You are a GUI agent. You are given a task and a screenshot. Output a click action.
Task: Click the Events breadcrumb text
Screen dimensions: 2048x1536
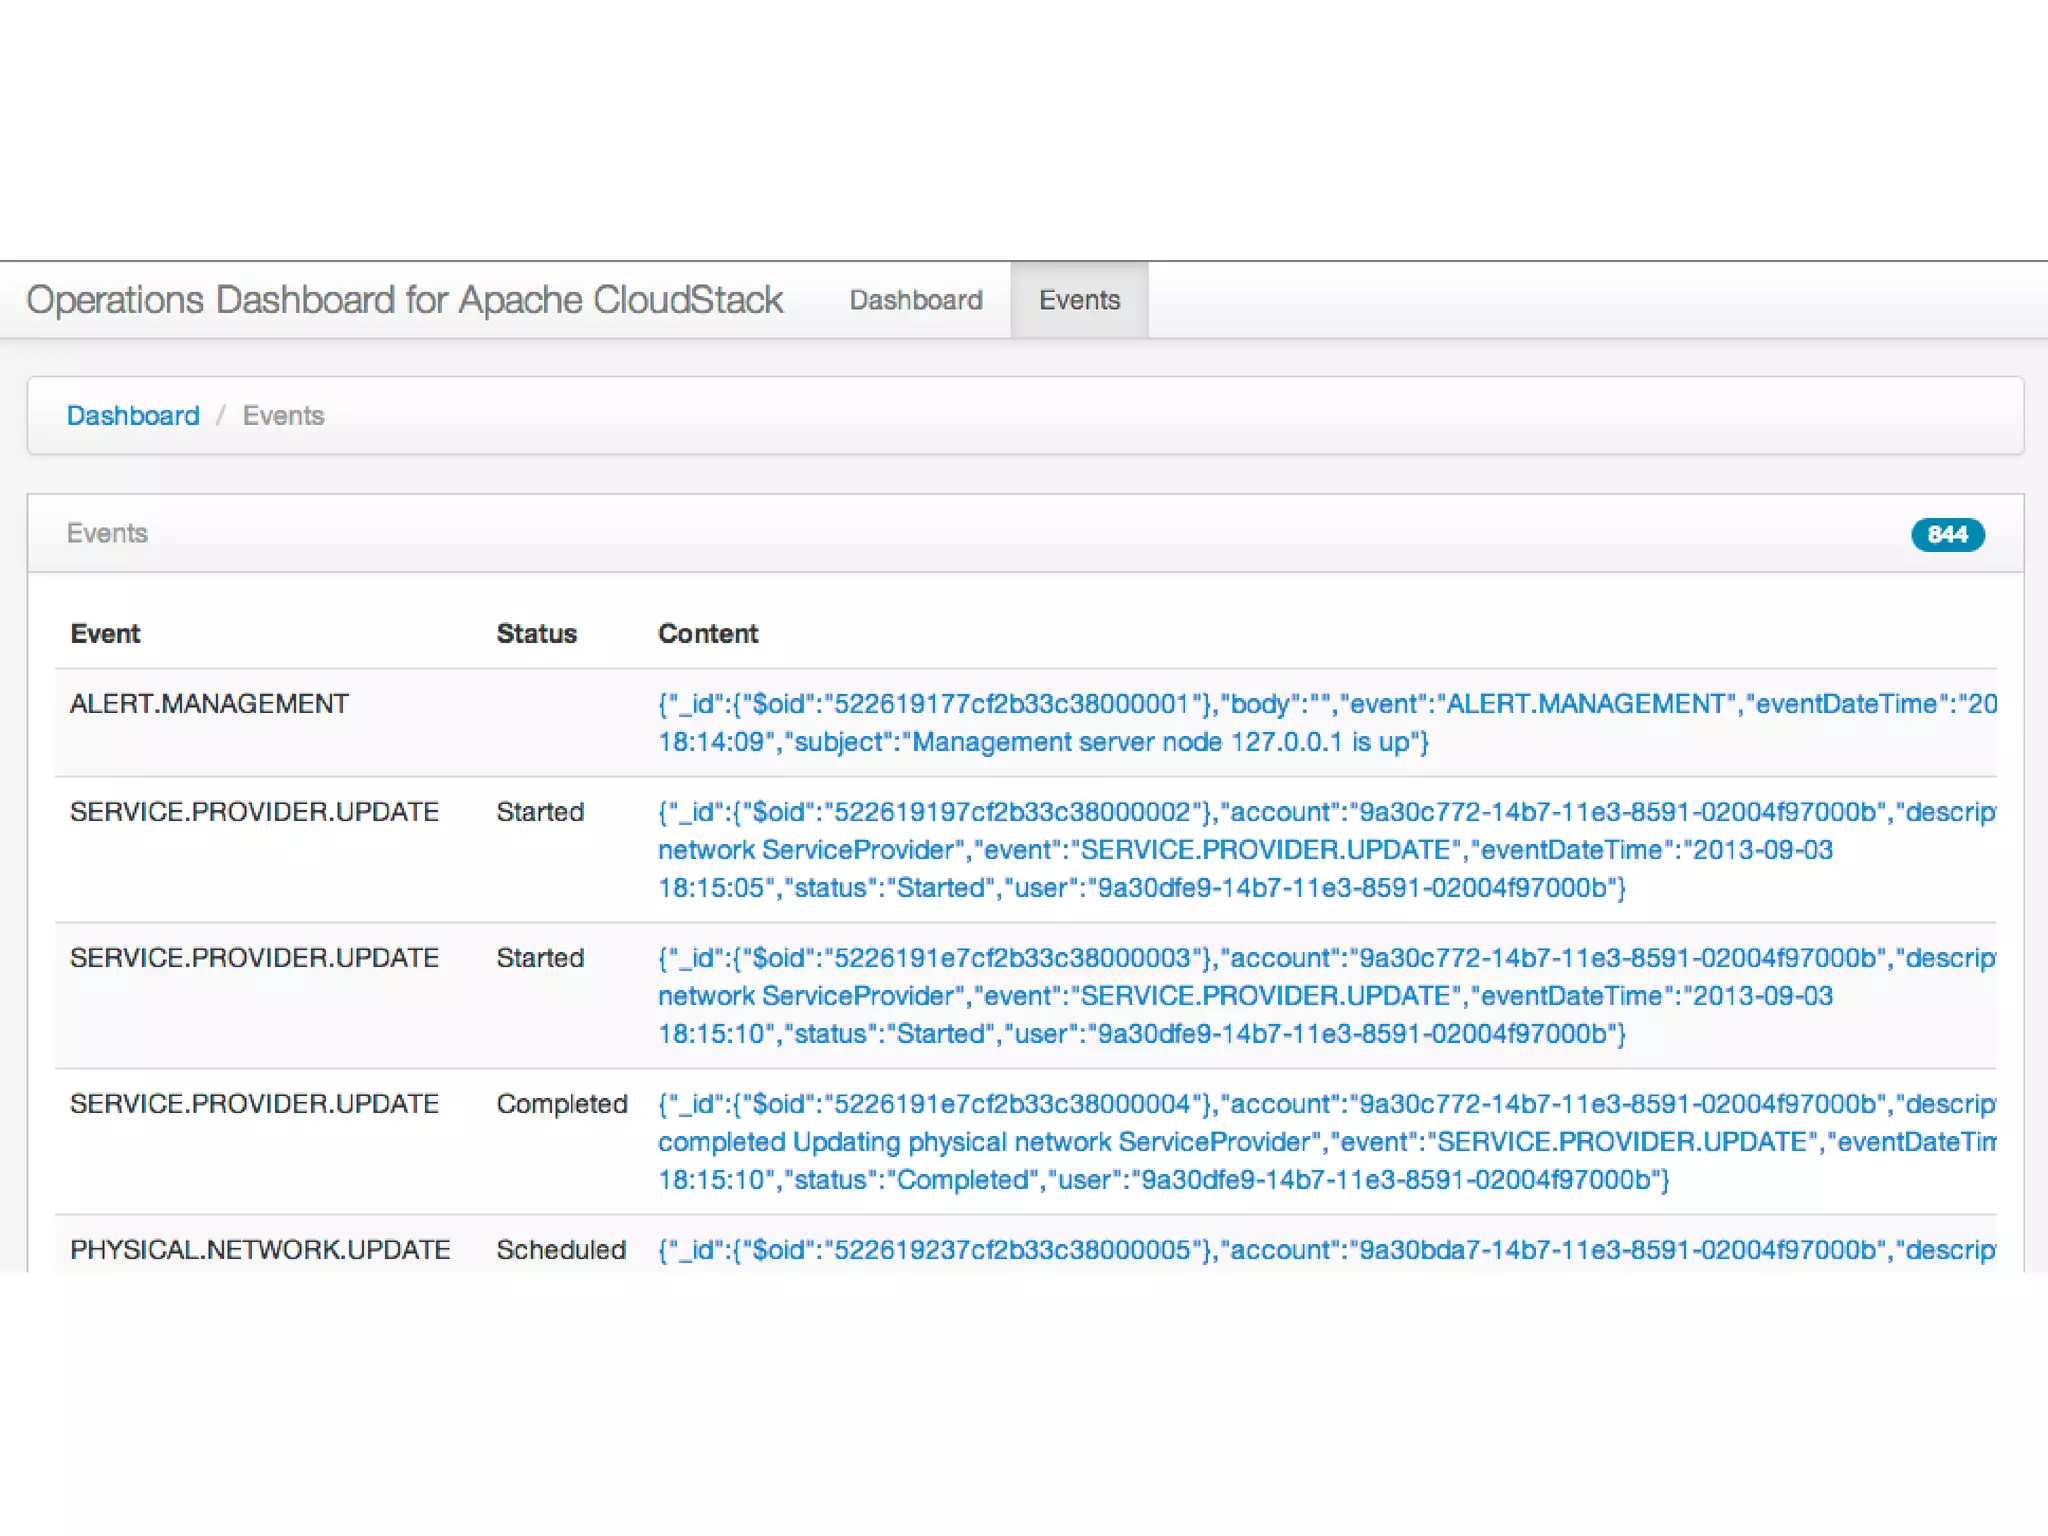tap(283, 416)
